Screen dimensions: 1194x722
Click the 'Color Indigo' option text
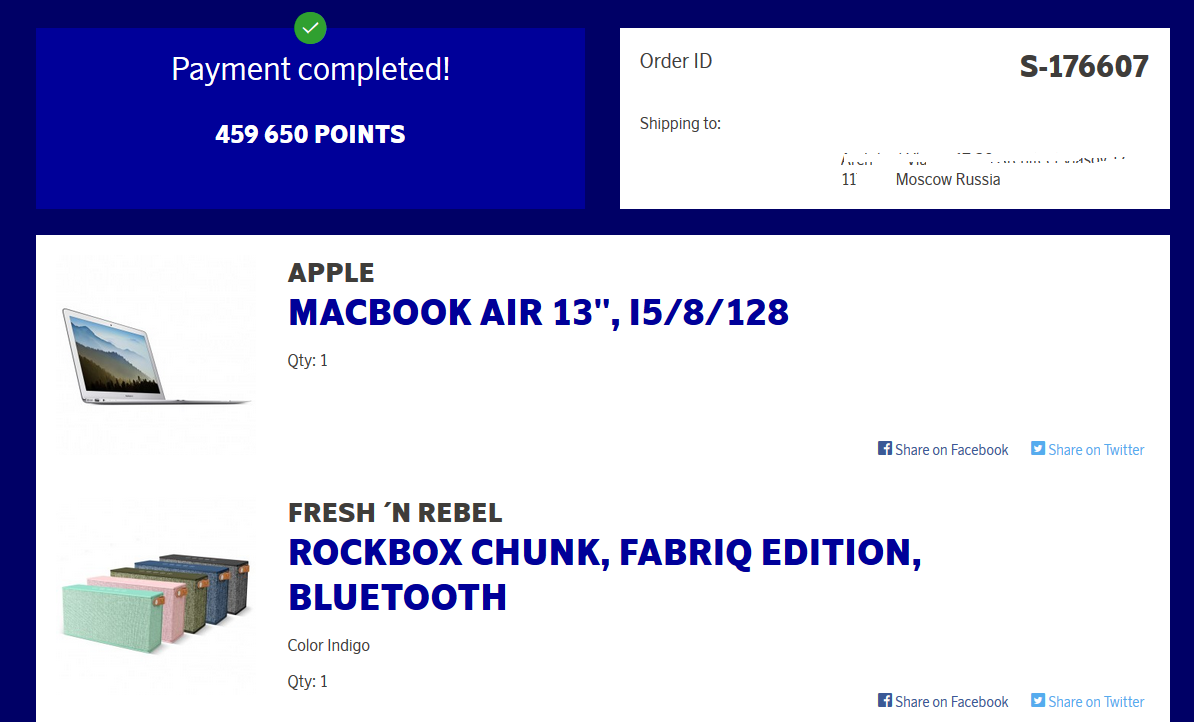pyautogui.click(x=328, y=645)
